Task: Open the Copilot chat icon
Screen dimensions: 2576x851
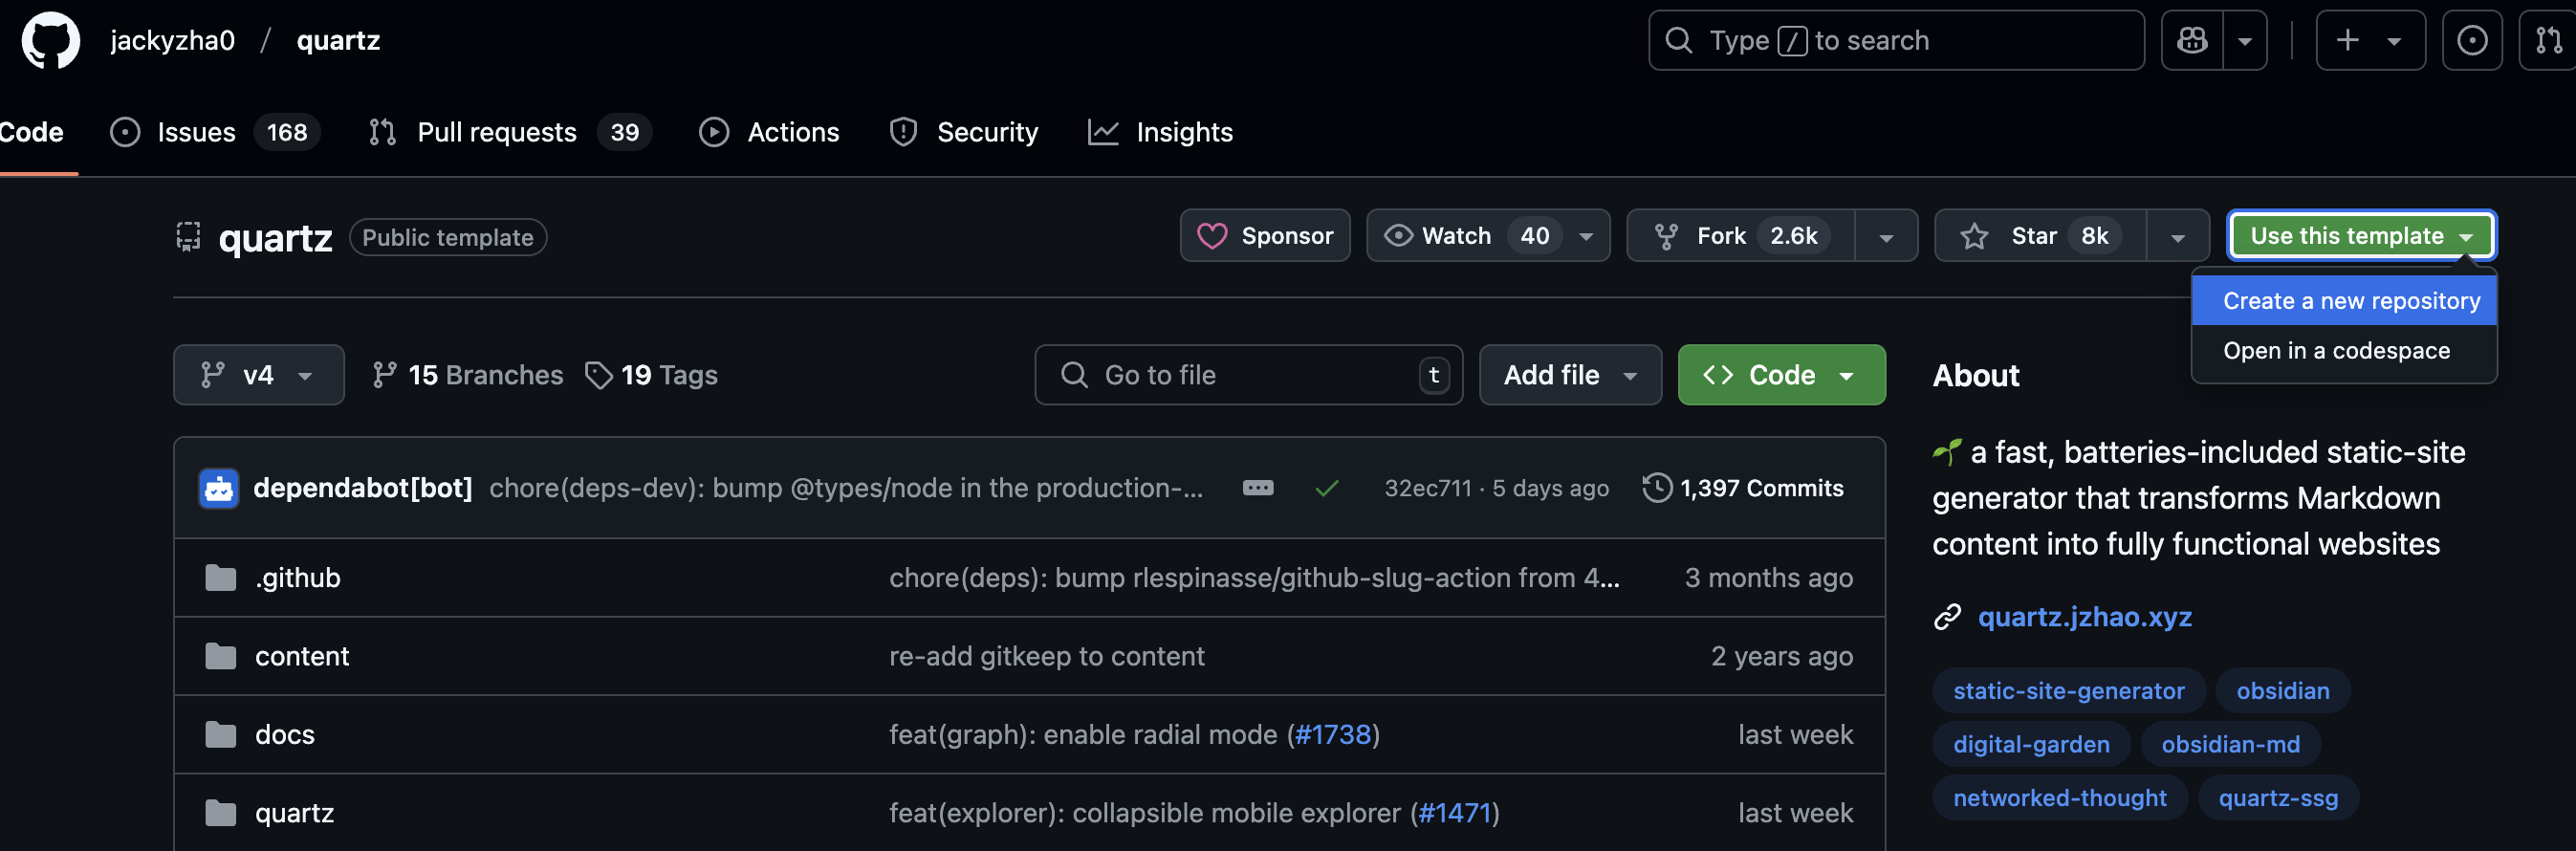Action: pyautogui.click(x=2192, y=41)
